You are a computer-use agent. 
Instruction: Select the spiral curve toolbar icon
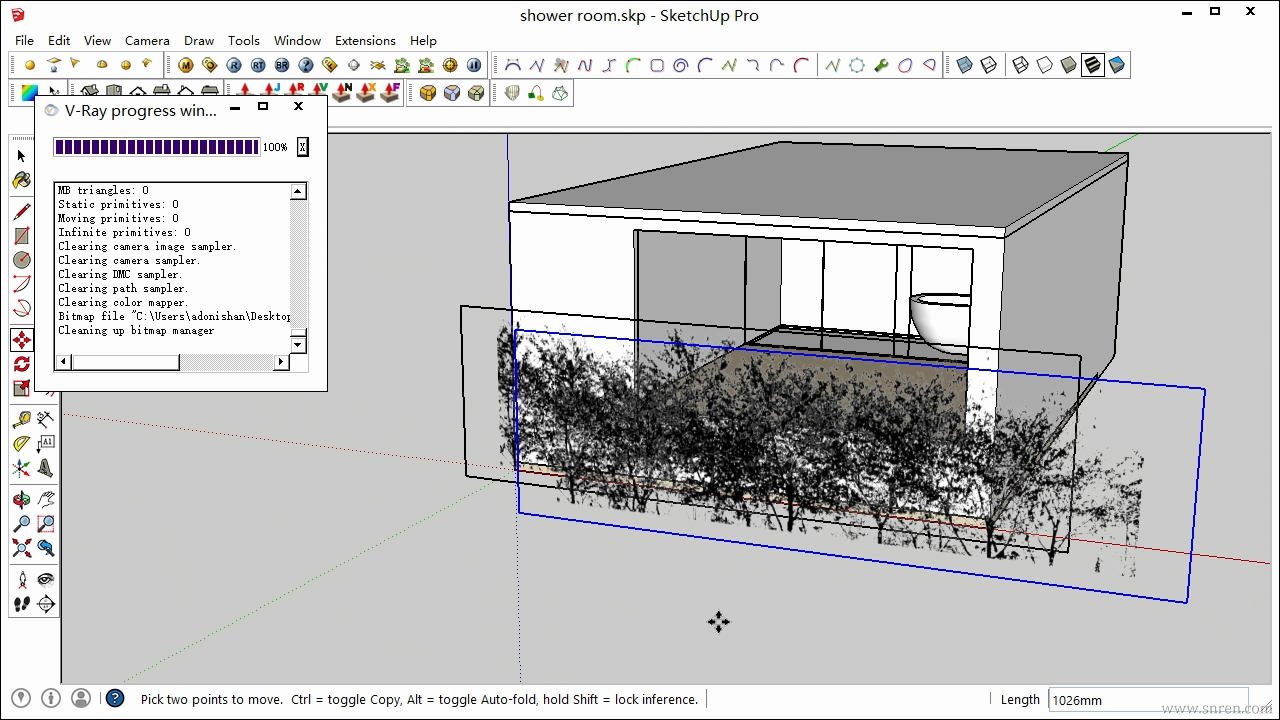point(681,65)
